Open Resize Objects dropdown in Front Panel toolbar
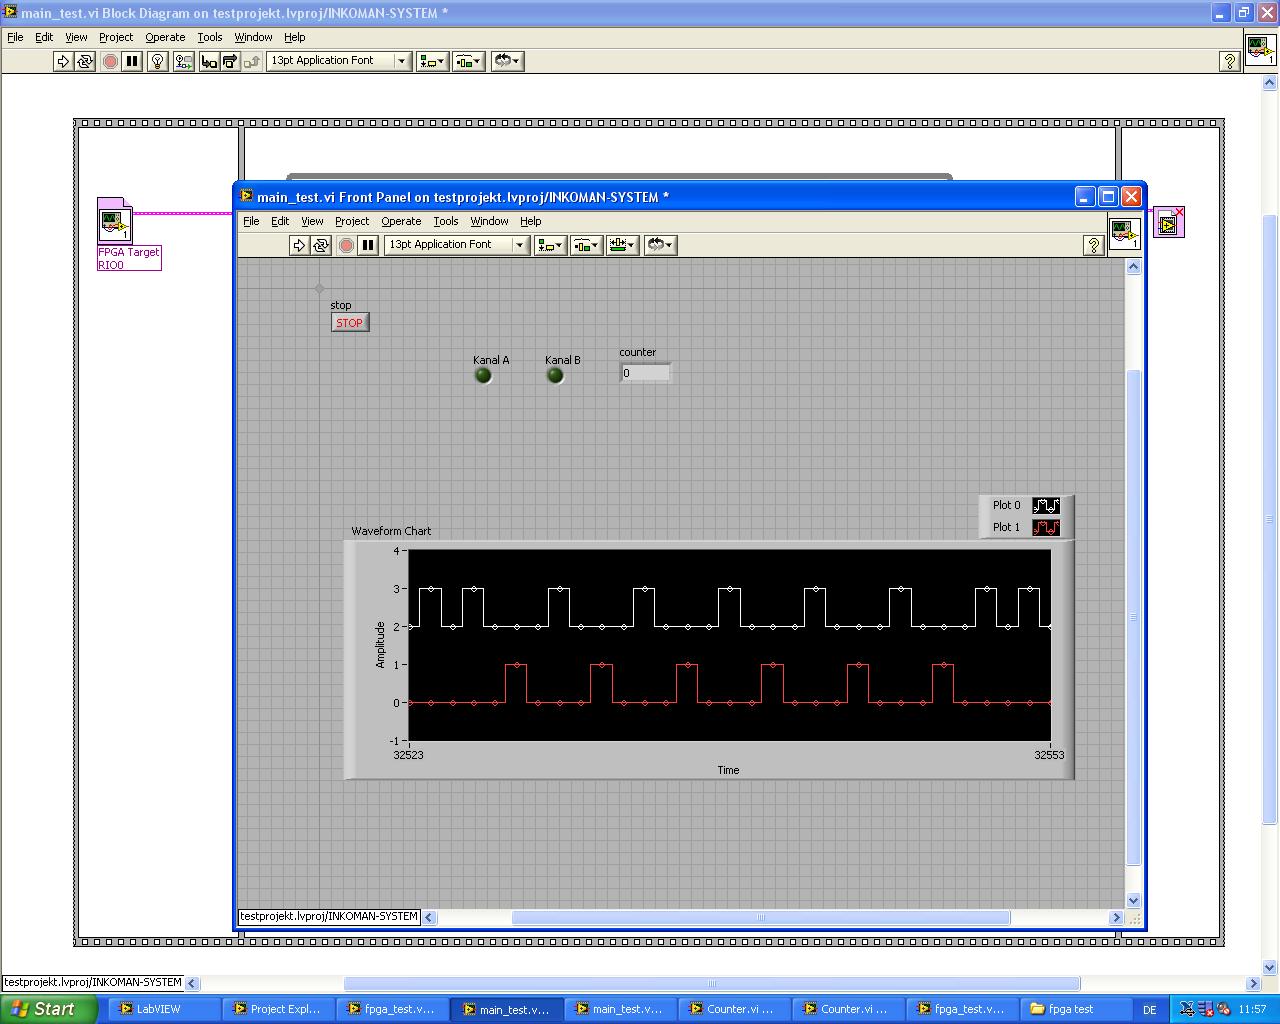The height and width of the screenshot is (1024, 1280). pos(622,245)
